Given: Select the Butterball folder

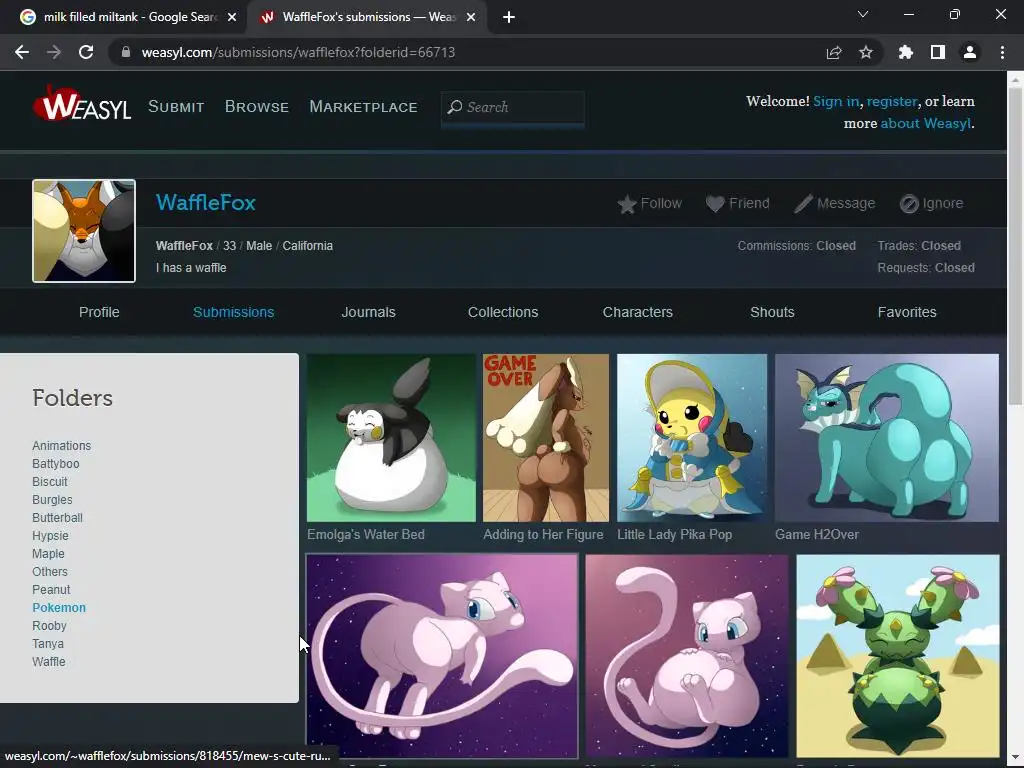Looking at the screenshot, I should 57,518.
